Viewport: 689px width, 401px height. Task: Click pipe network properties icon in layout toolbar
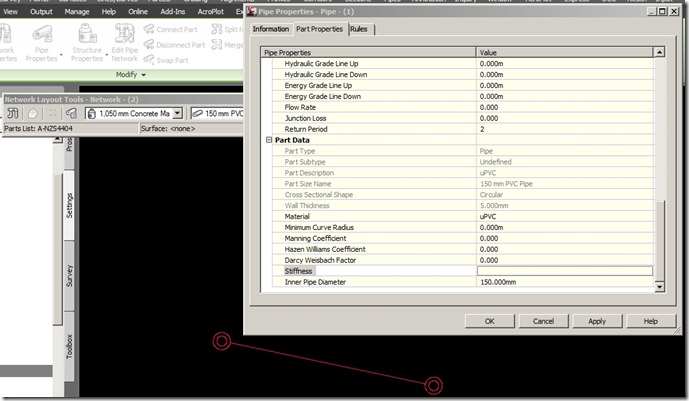pos(13,113)
